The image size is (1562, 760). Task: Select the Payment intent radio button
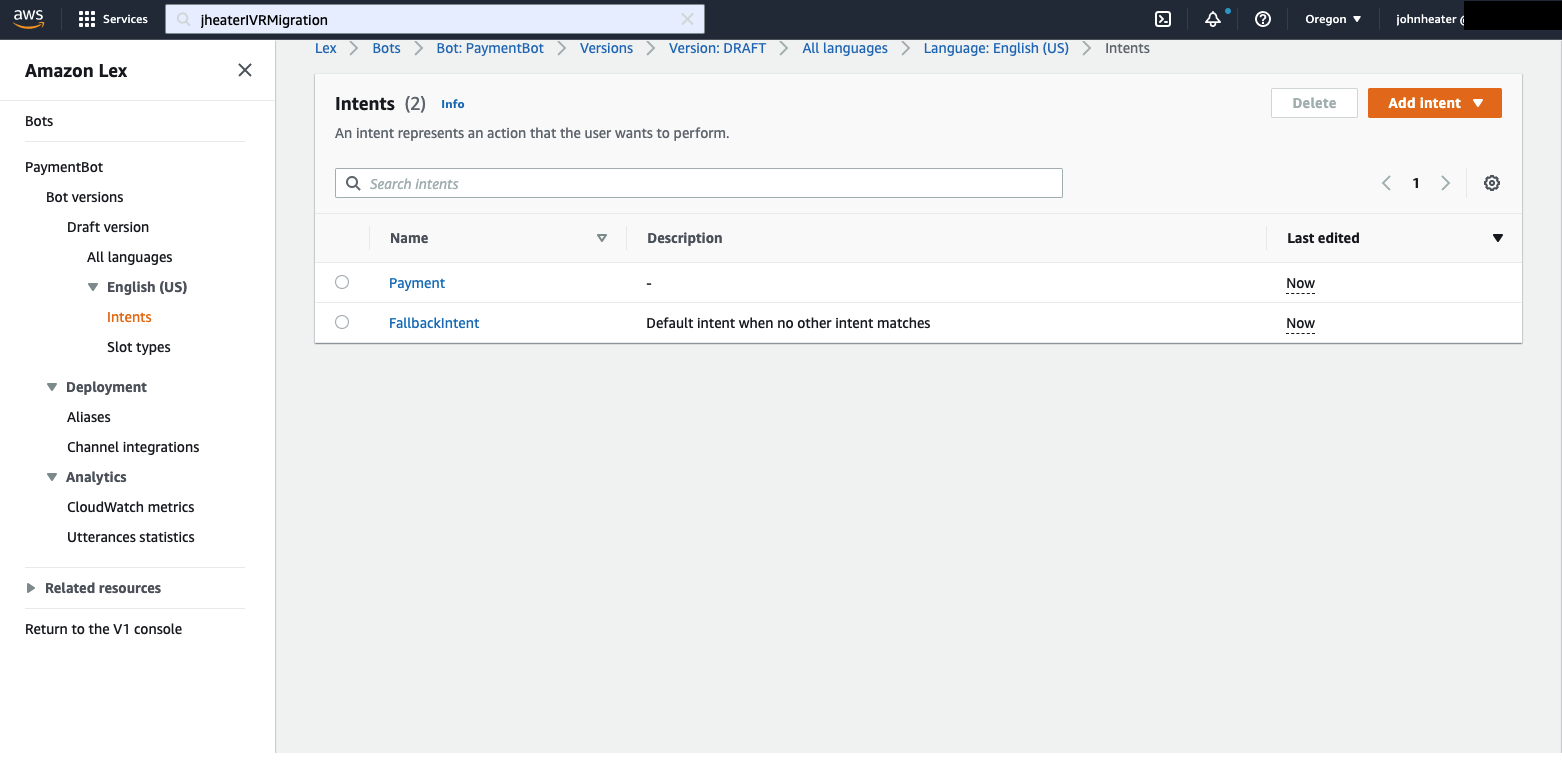coord(342,283)
